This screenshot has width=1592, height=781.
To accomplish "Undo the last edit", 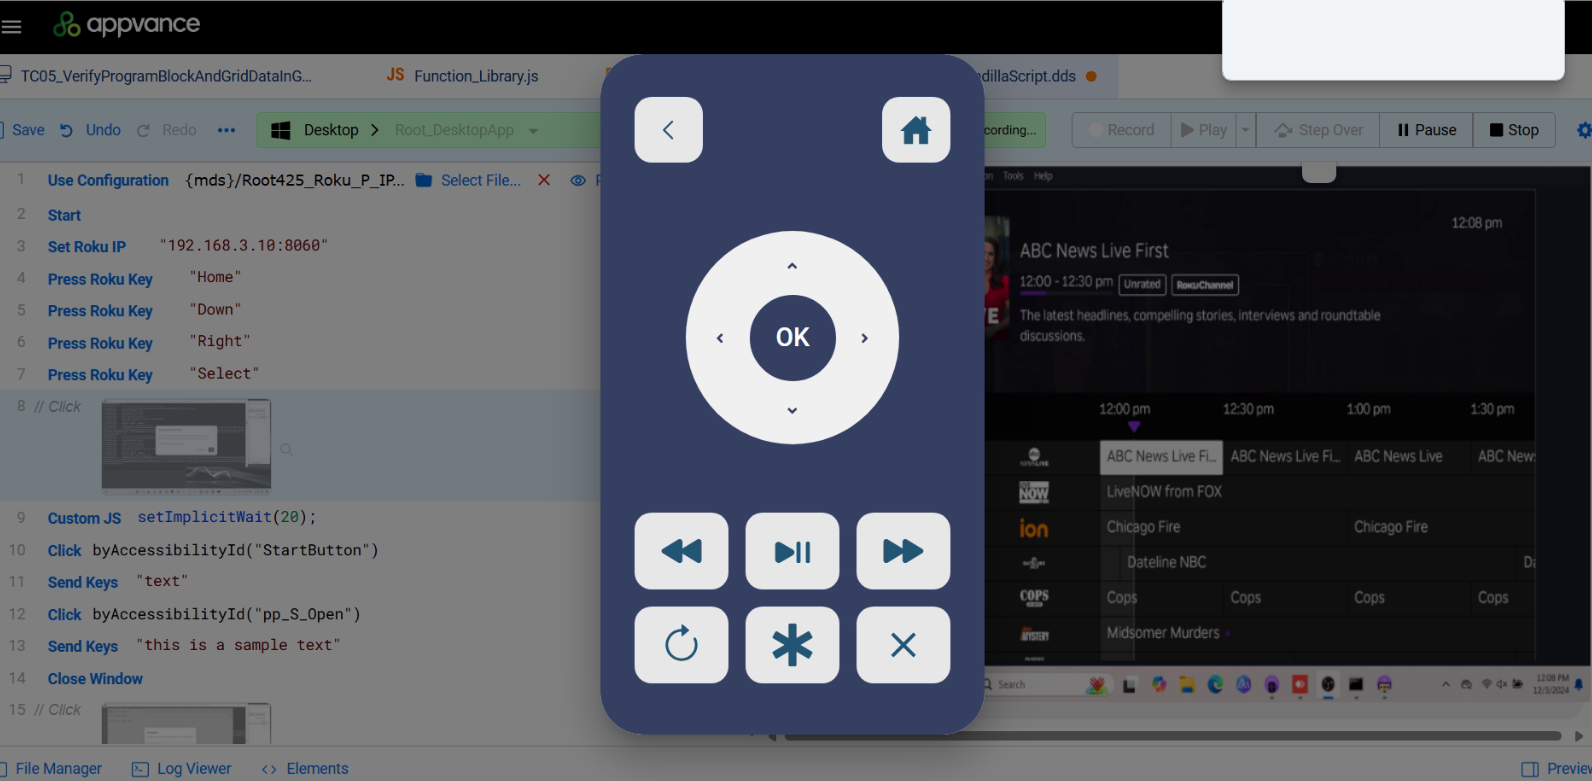I will click(90, 130).
